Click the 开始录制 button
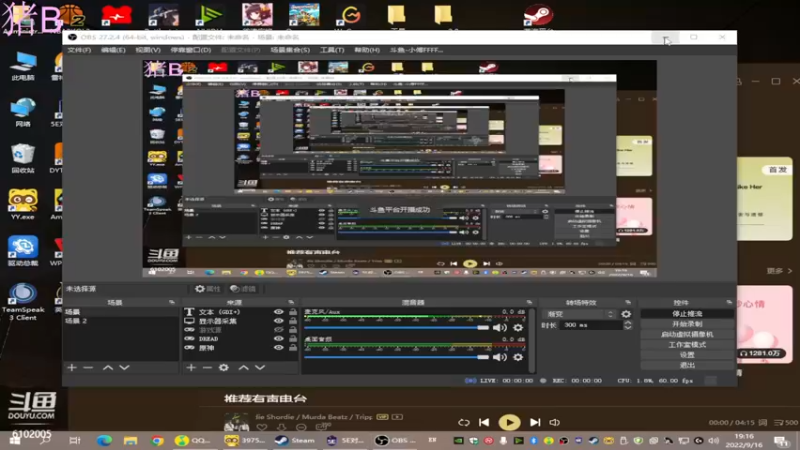800x450 pixels. point(687,324)
